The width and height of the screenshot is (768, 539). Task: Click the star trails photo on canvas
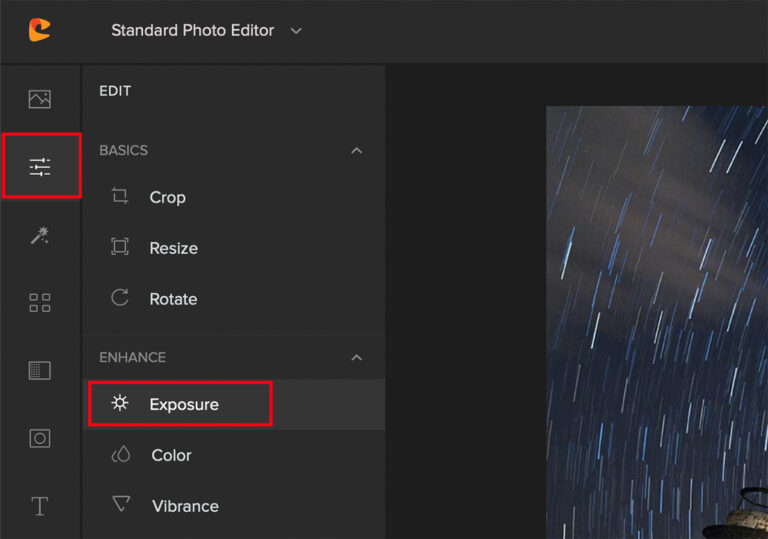[x=657, y=322]
